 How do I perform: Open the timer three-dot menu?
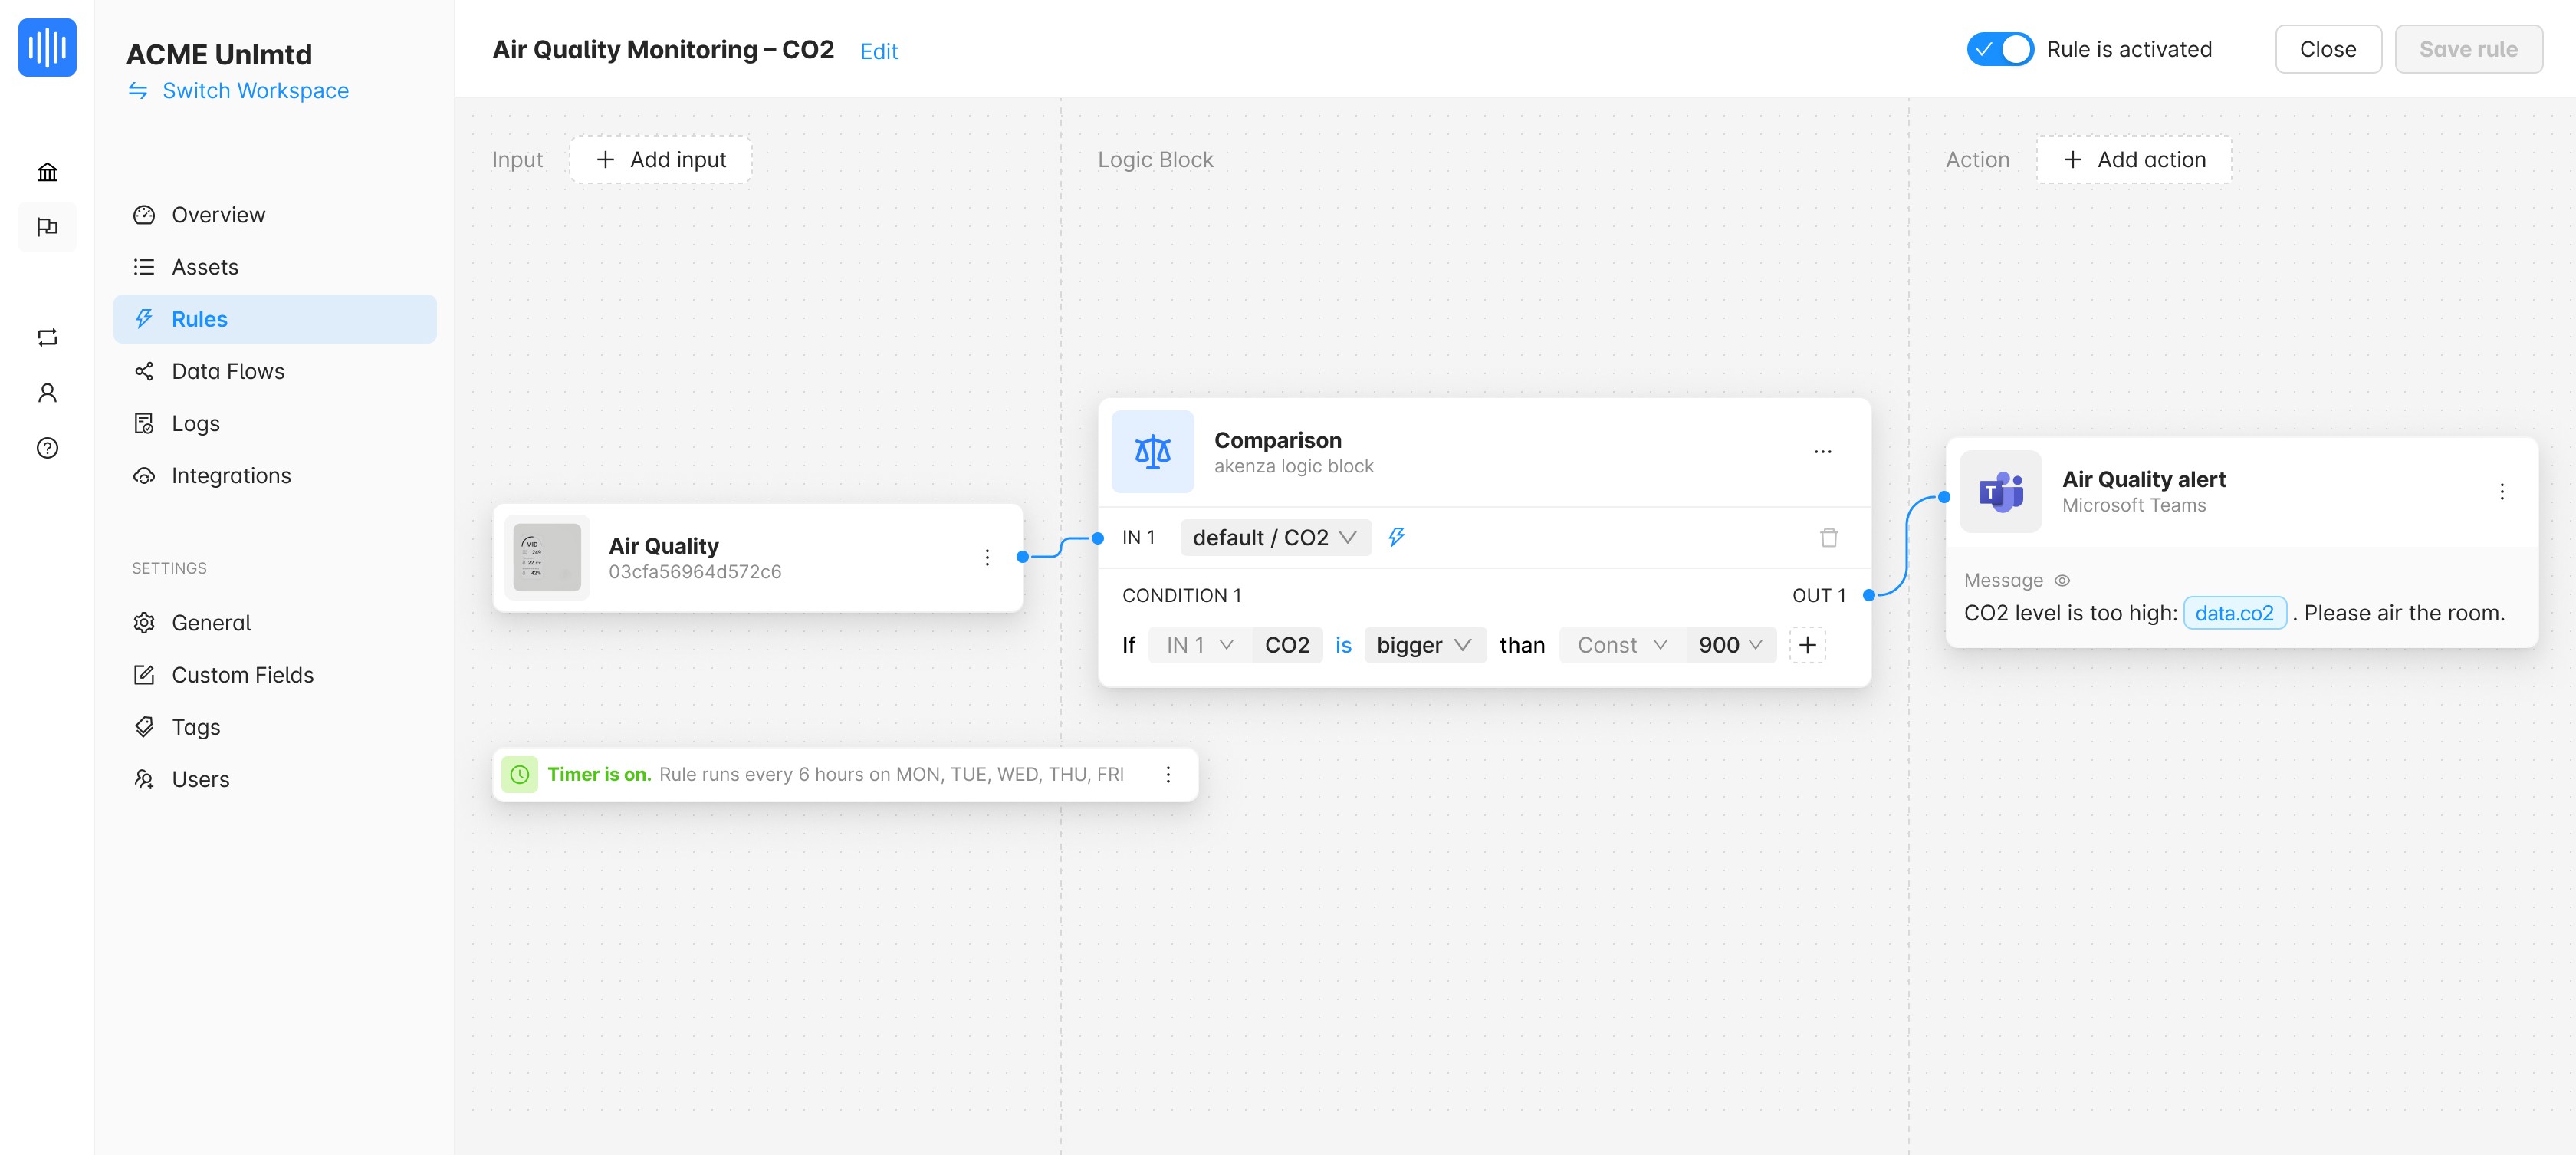pyautogui.click(x=1167, y=774)
